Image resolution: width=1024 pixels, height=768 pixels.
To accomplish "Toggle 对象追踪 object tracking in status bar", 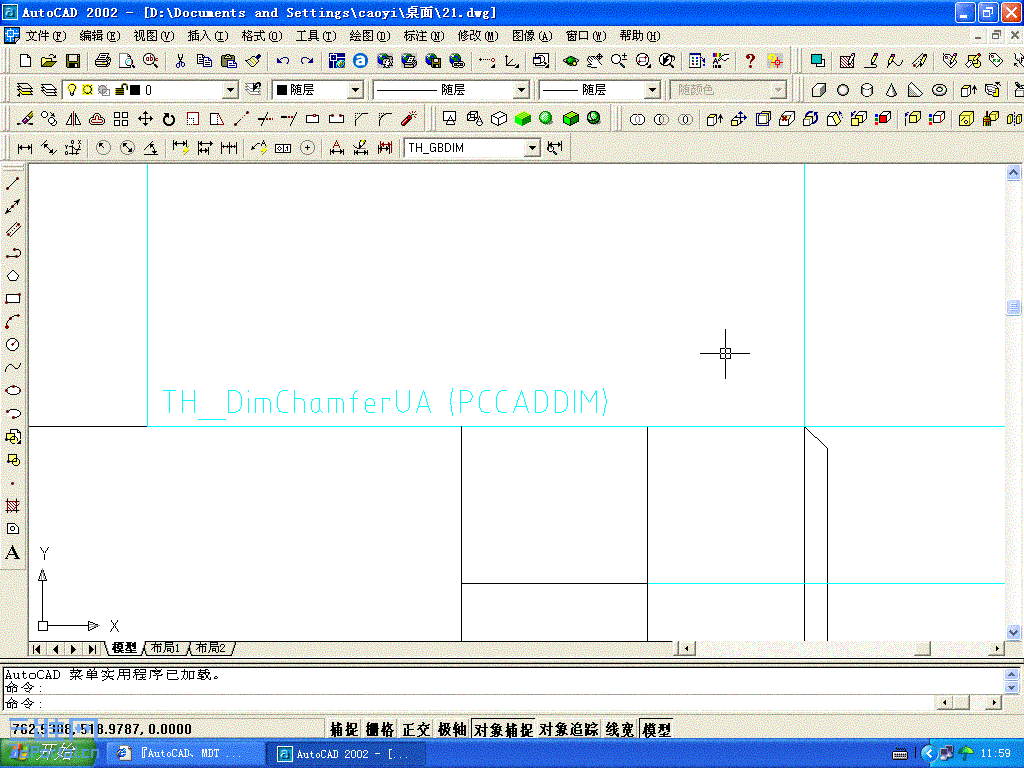I will tap(568, 729).
